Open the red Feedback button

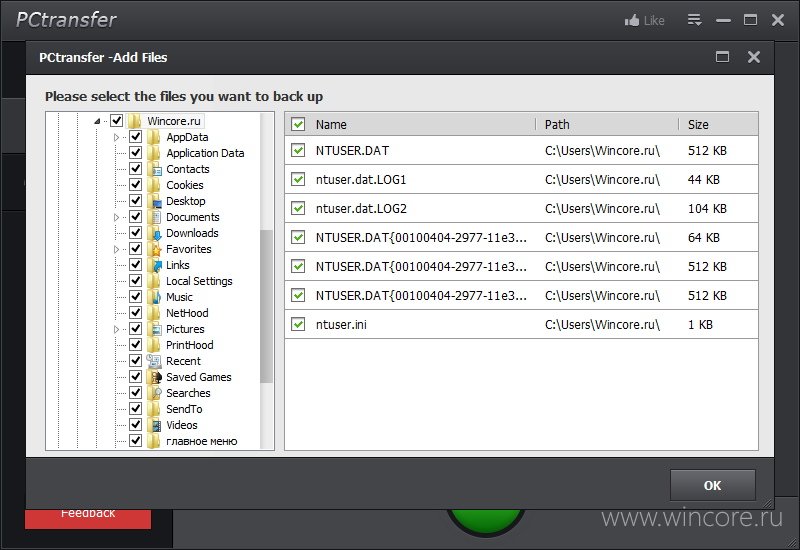click(88, 518)
